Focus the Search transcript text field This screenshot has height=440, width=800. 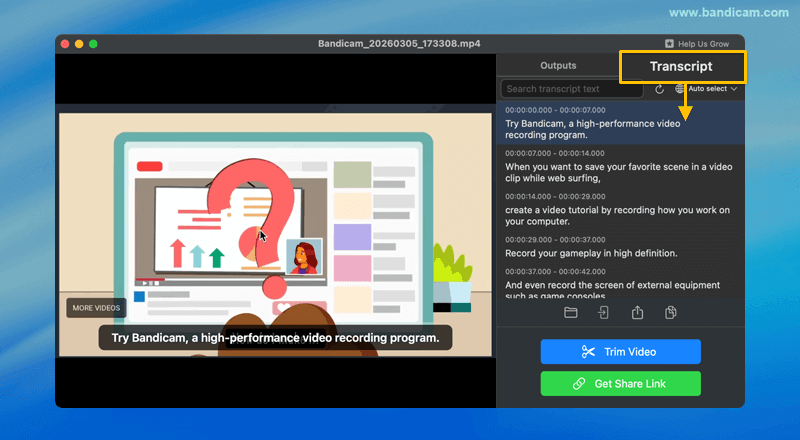pos(574,89)
